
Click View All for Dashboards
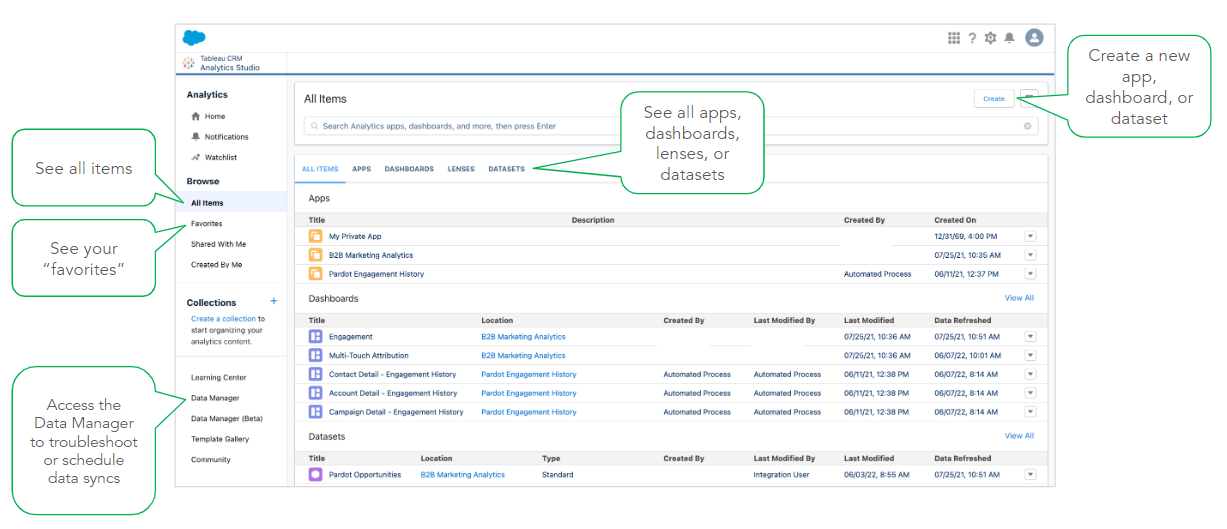1019,298
